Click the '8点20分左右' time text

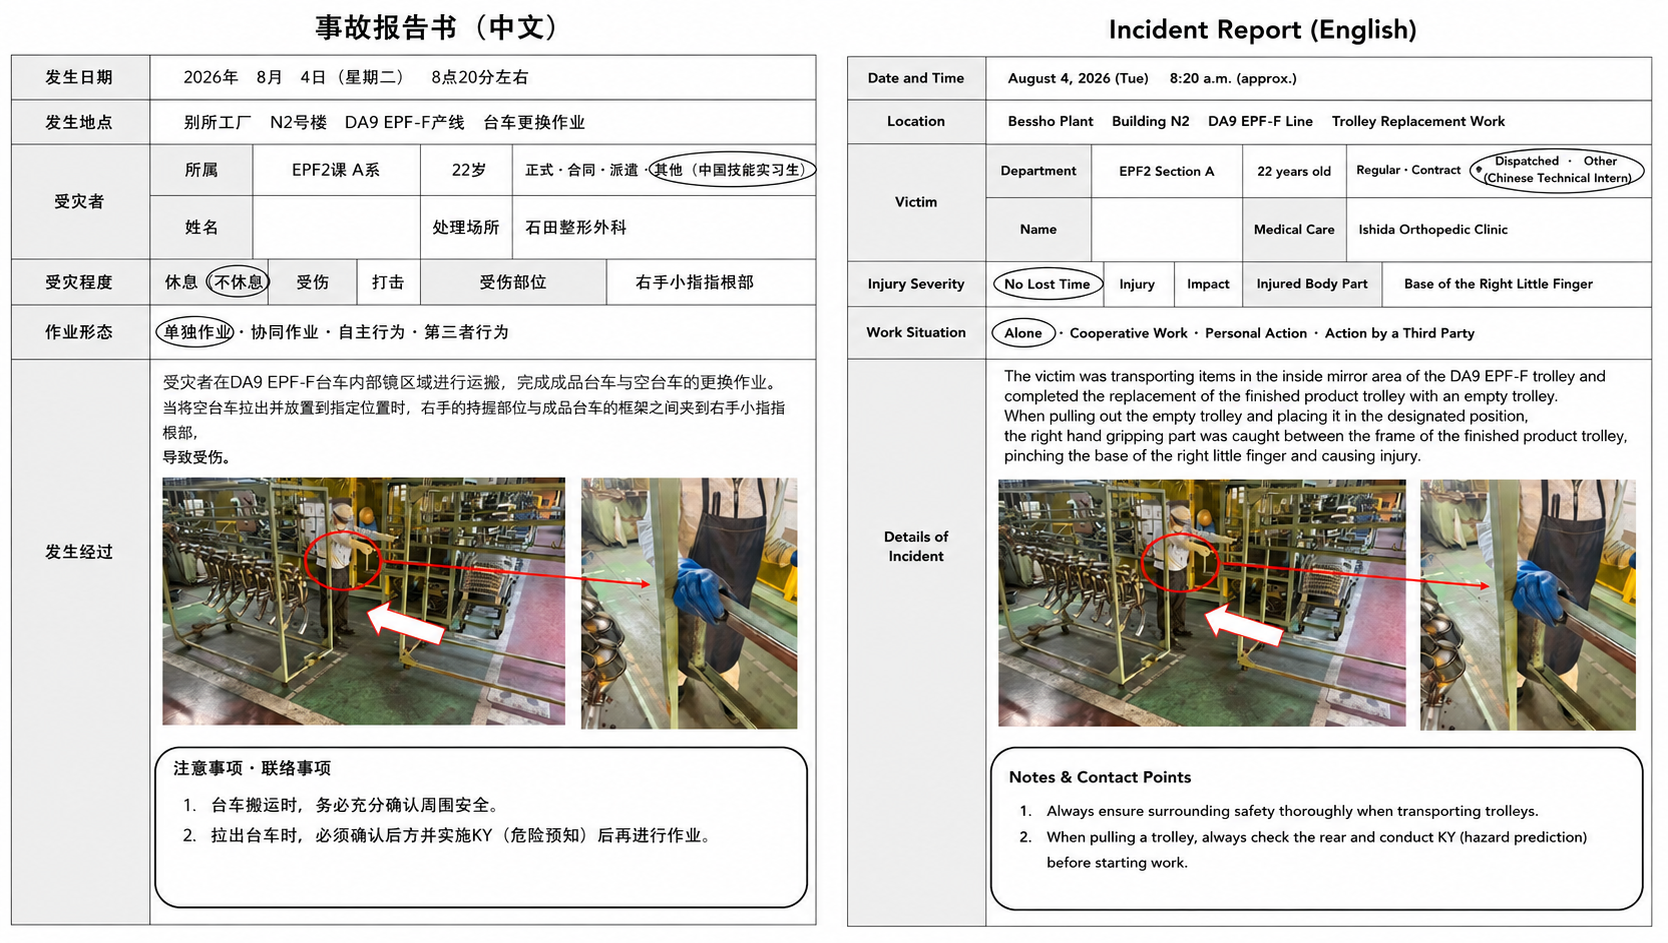click(x=480, y=77)
